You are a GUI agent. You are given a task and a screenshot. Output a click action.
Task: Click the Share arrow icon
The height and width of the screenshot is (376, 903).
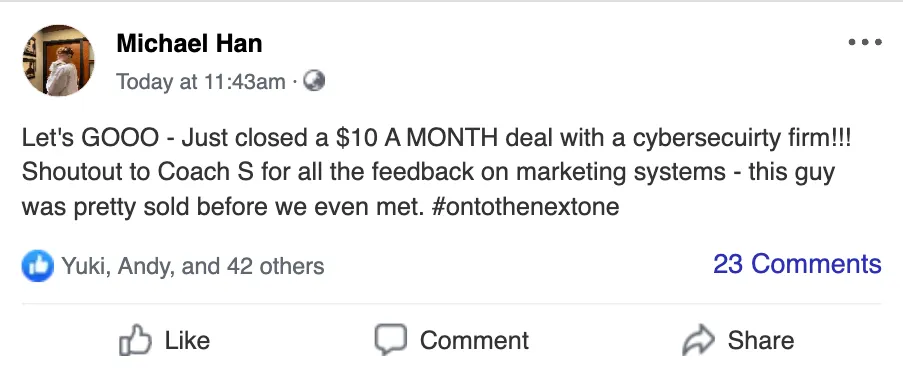[699, 340]
